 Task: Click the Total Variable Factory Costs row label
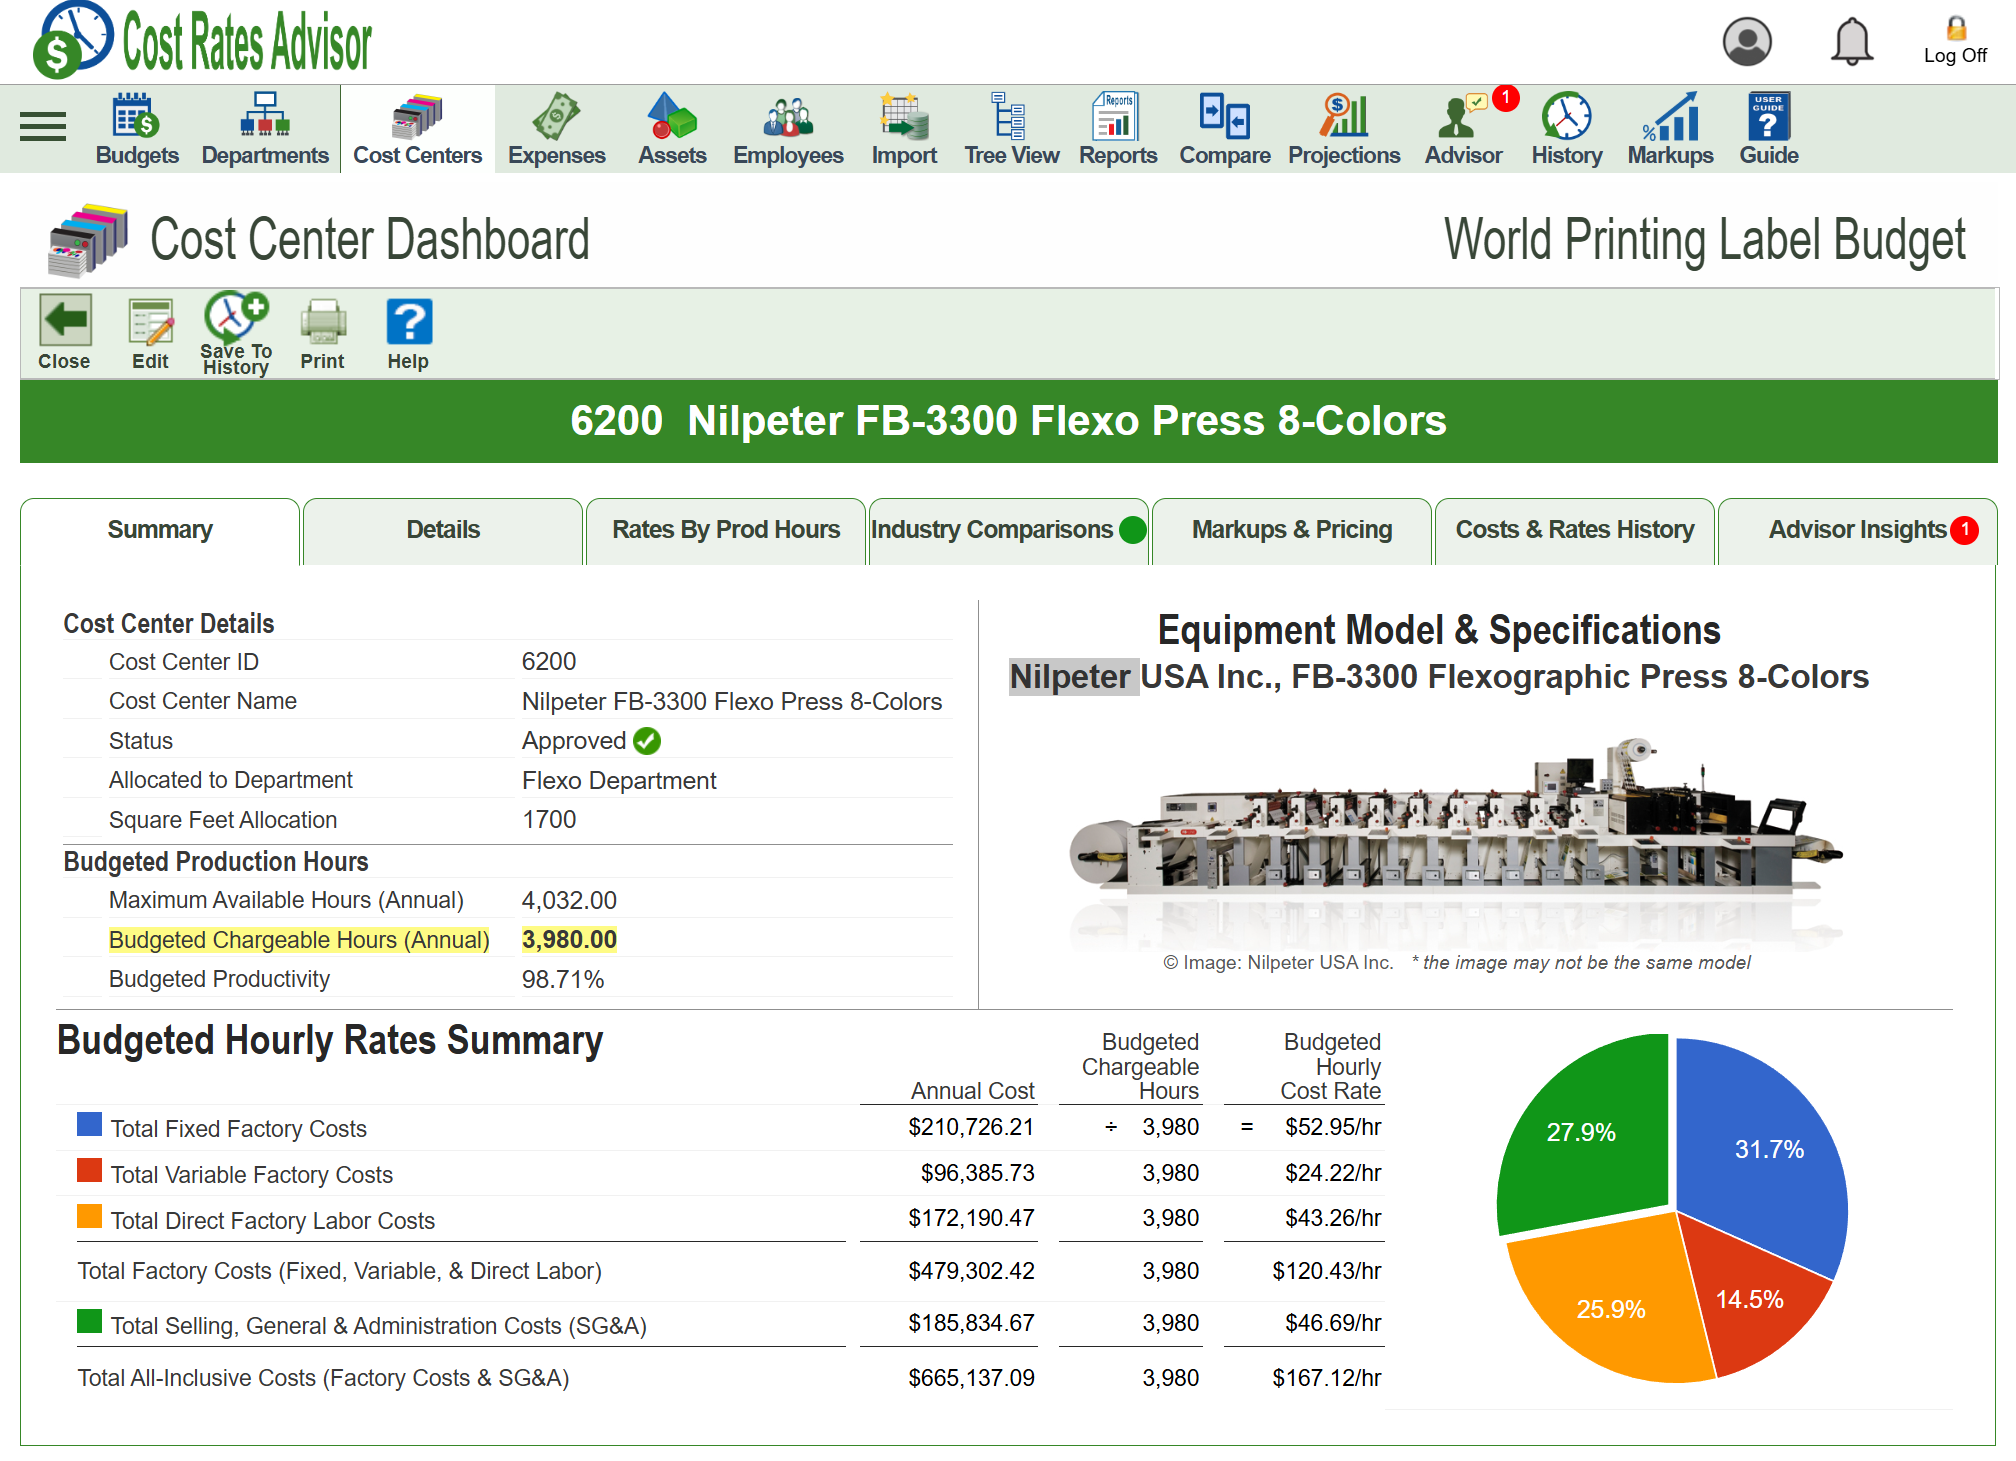click(252, 1175)
